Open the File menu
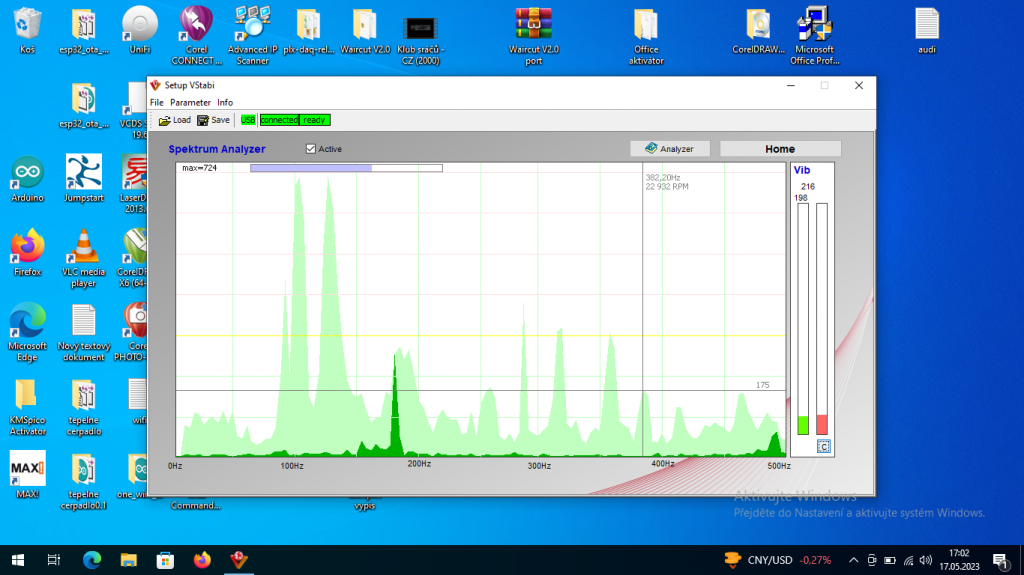Image resolution: width=1024 pixels, height=575 pixels. (x=156, y=102)
